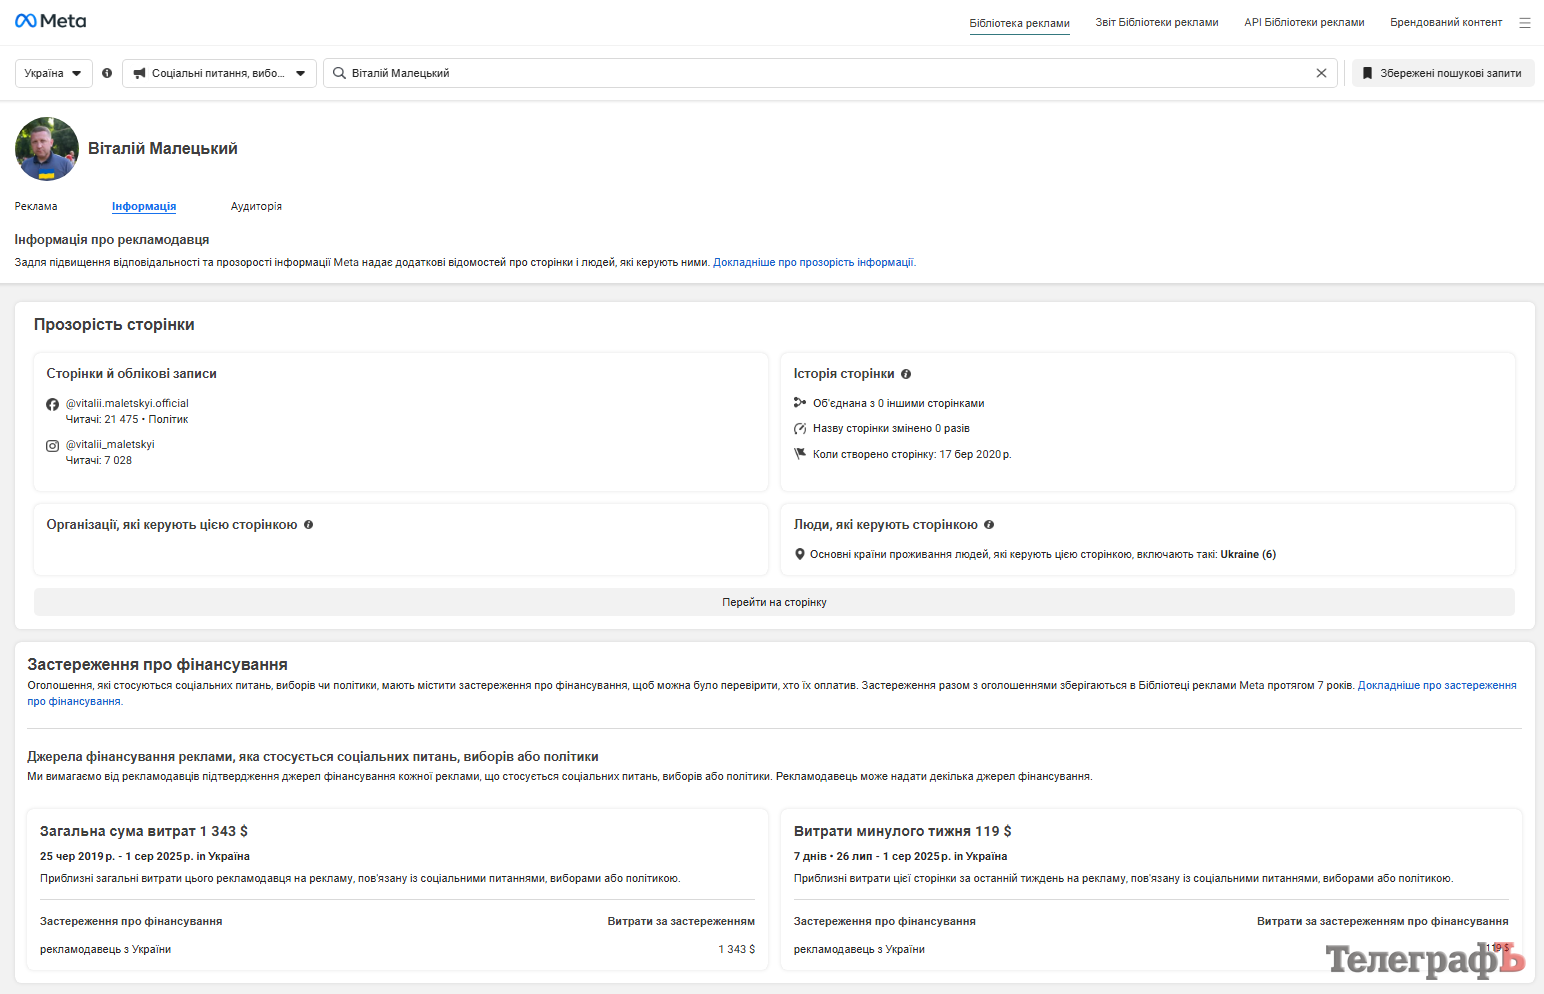This screenshot has width=1544, height=994.
Task: Switch to the Реклама tab
Action: (36, 206)
